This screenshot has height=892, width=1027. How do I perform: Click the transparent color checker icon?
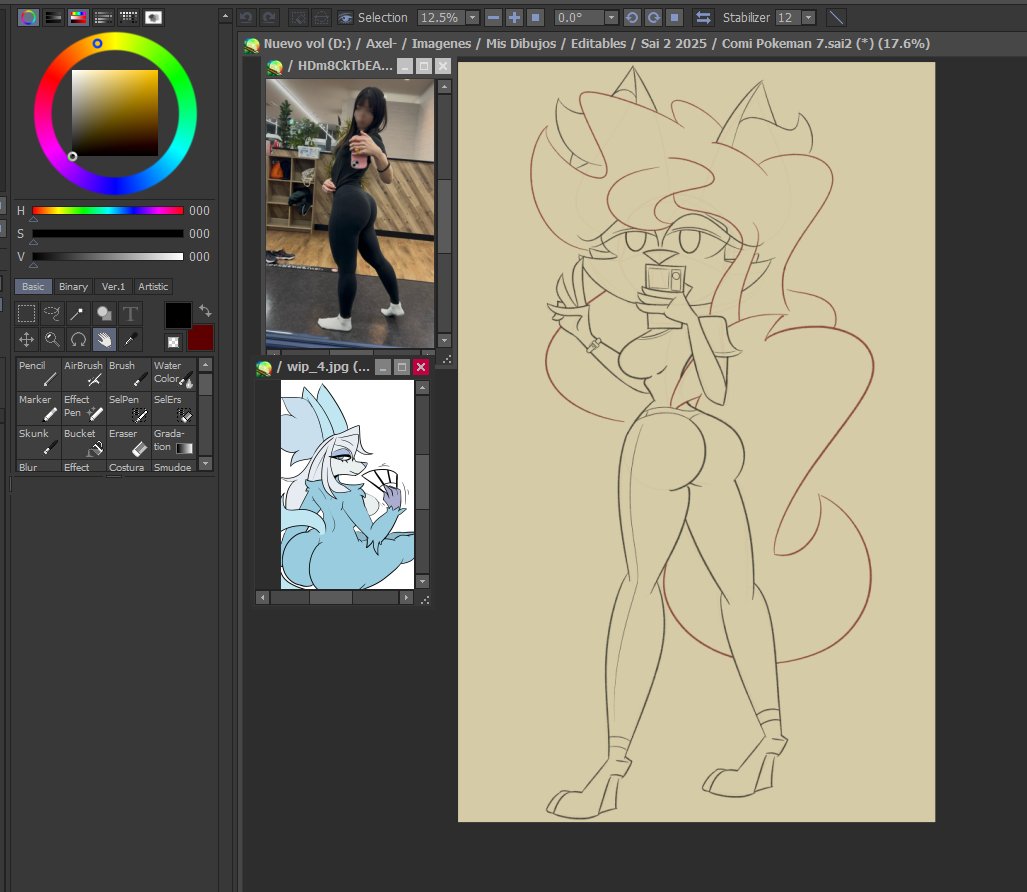coord(173,342)
